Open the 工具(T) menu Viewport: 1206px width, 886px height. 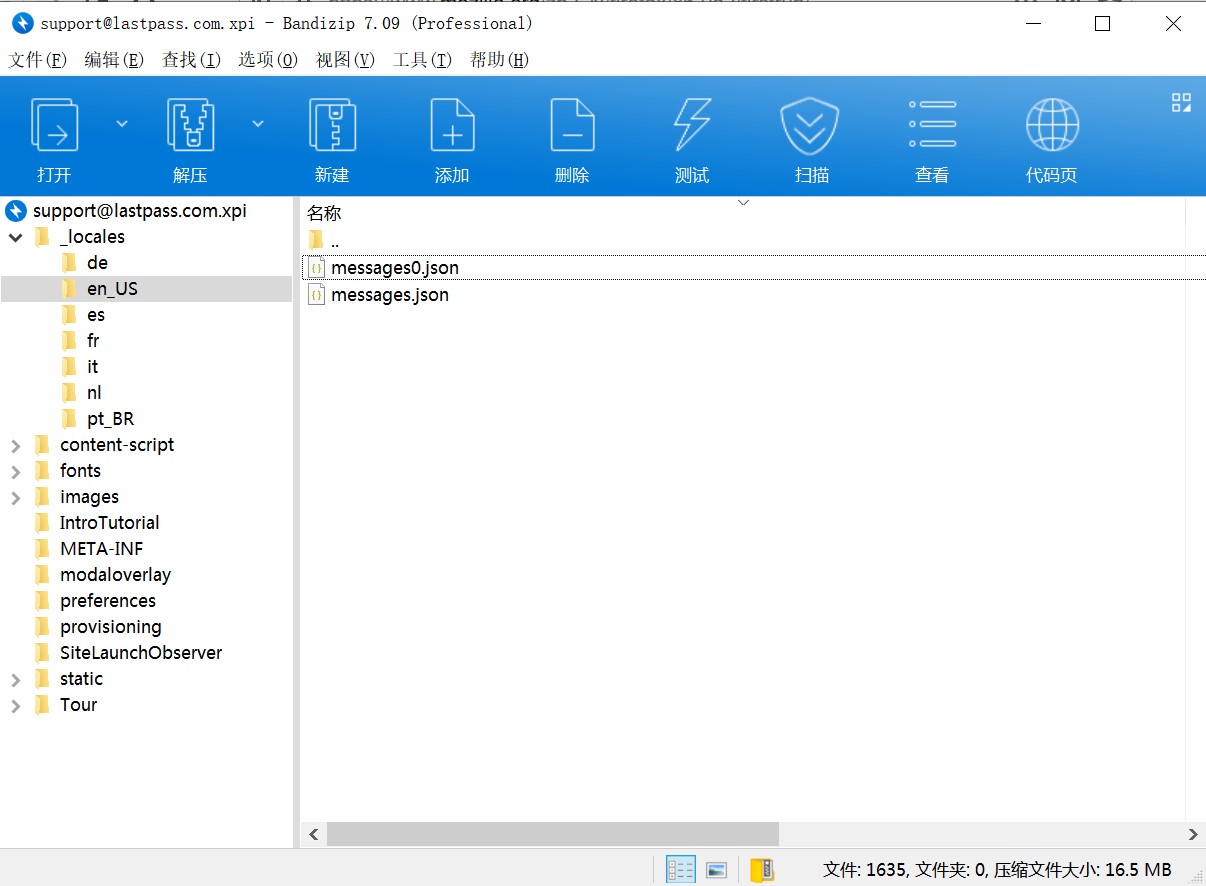tap(422, 60)
